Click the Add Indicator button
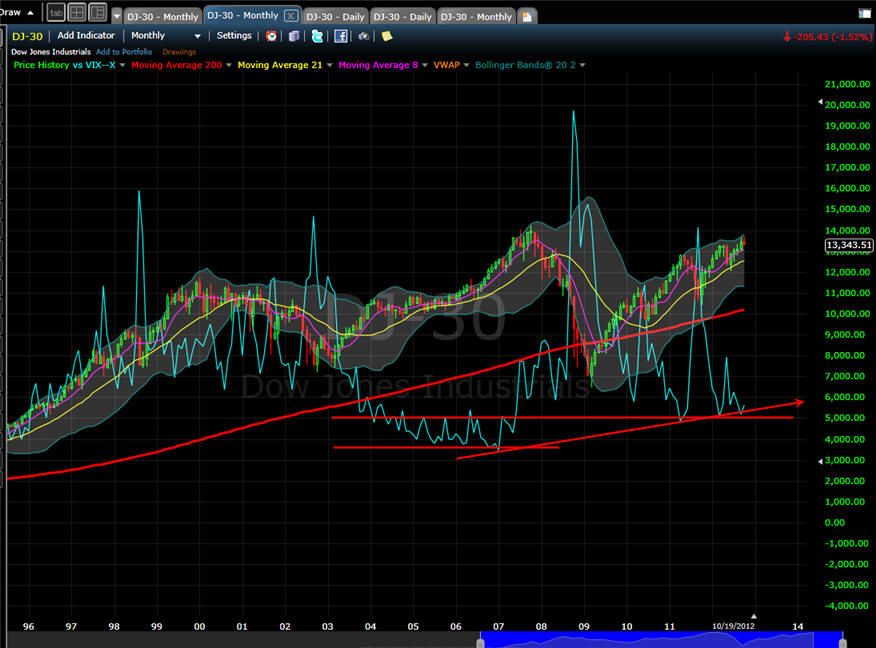Image resolution: width=876 pixels, height=648 pixels. (86, 35)
